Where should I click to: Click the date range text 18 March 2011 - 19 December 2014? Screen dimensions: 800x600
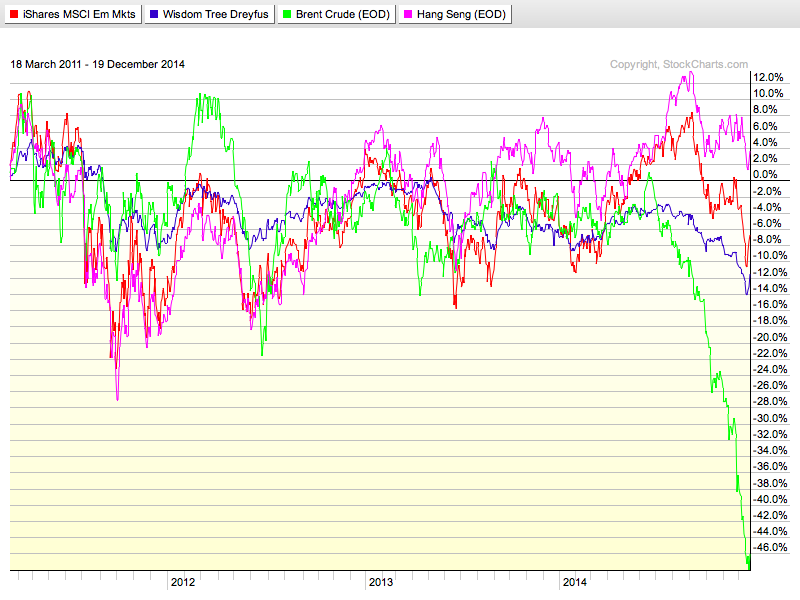[97, 64]
